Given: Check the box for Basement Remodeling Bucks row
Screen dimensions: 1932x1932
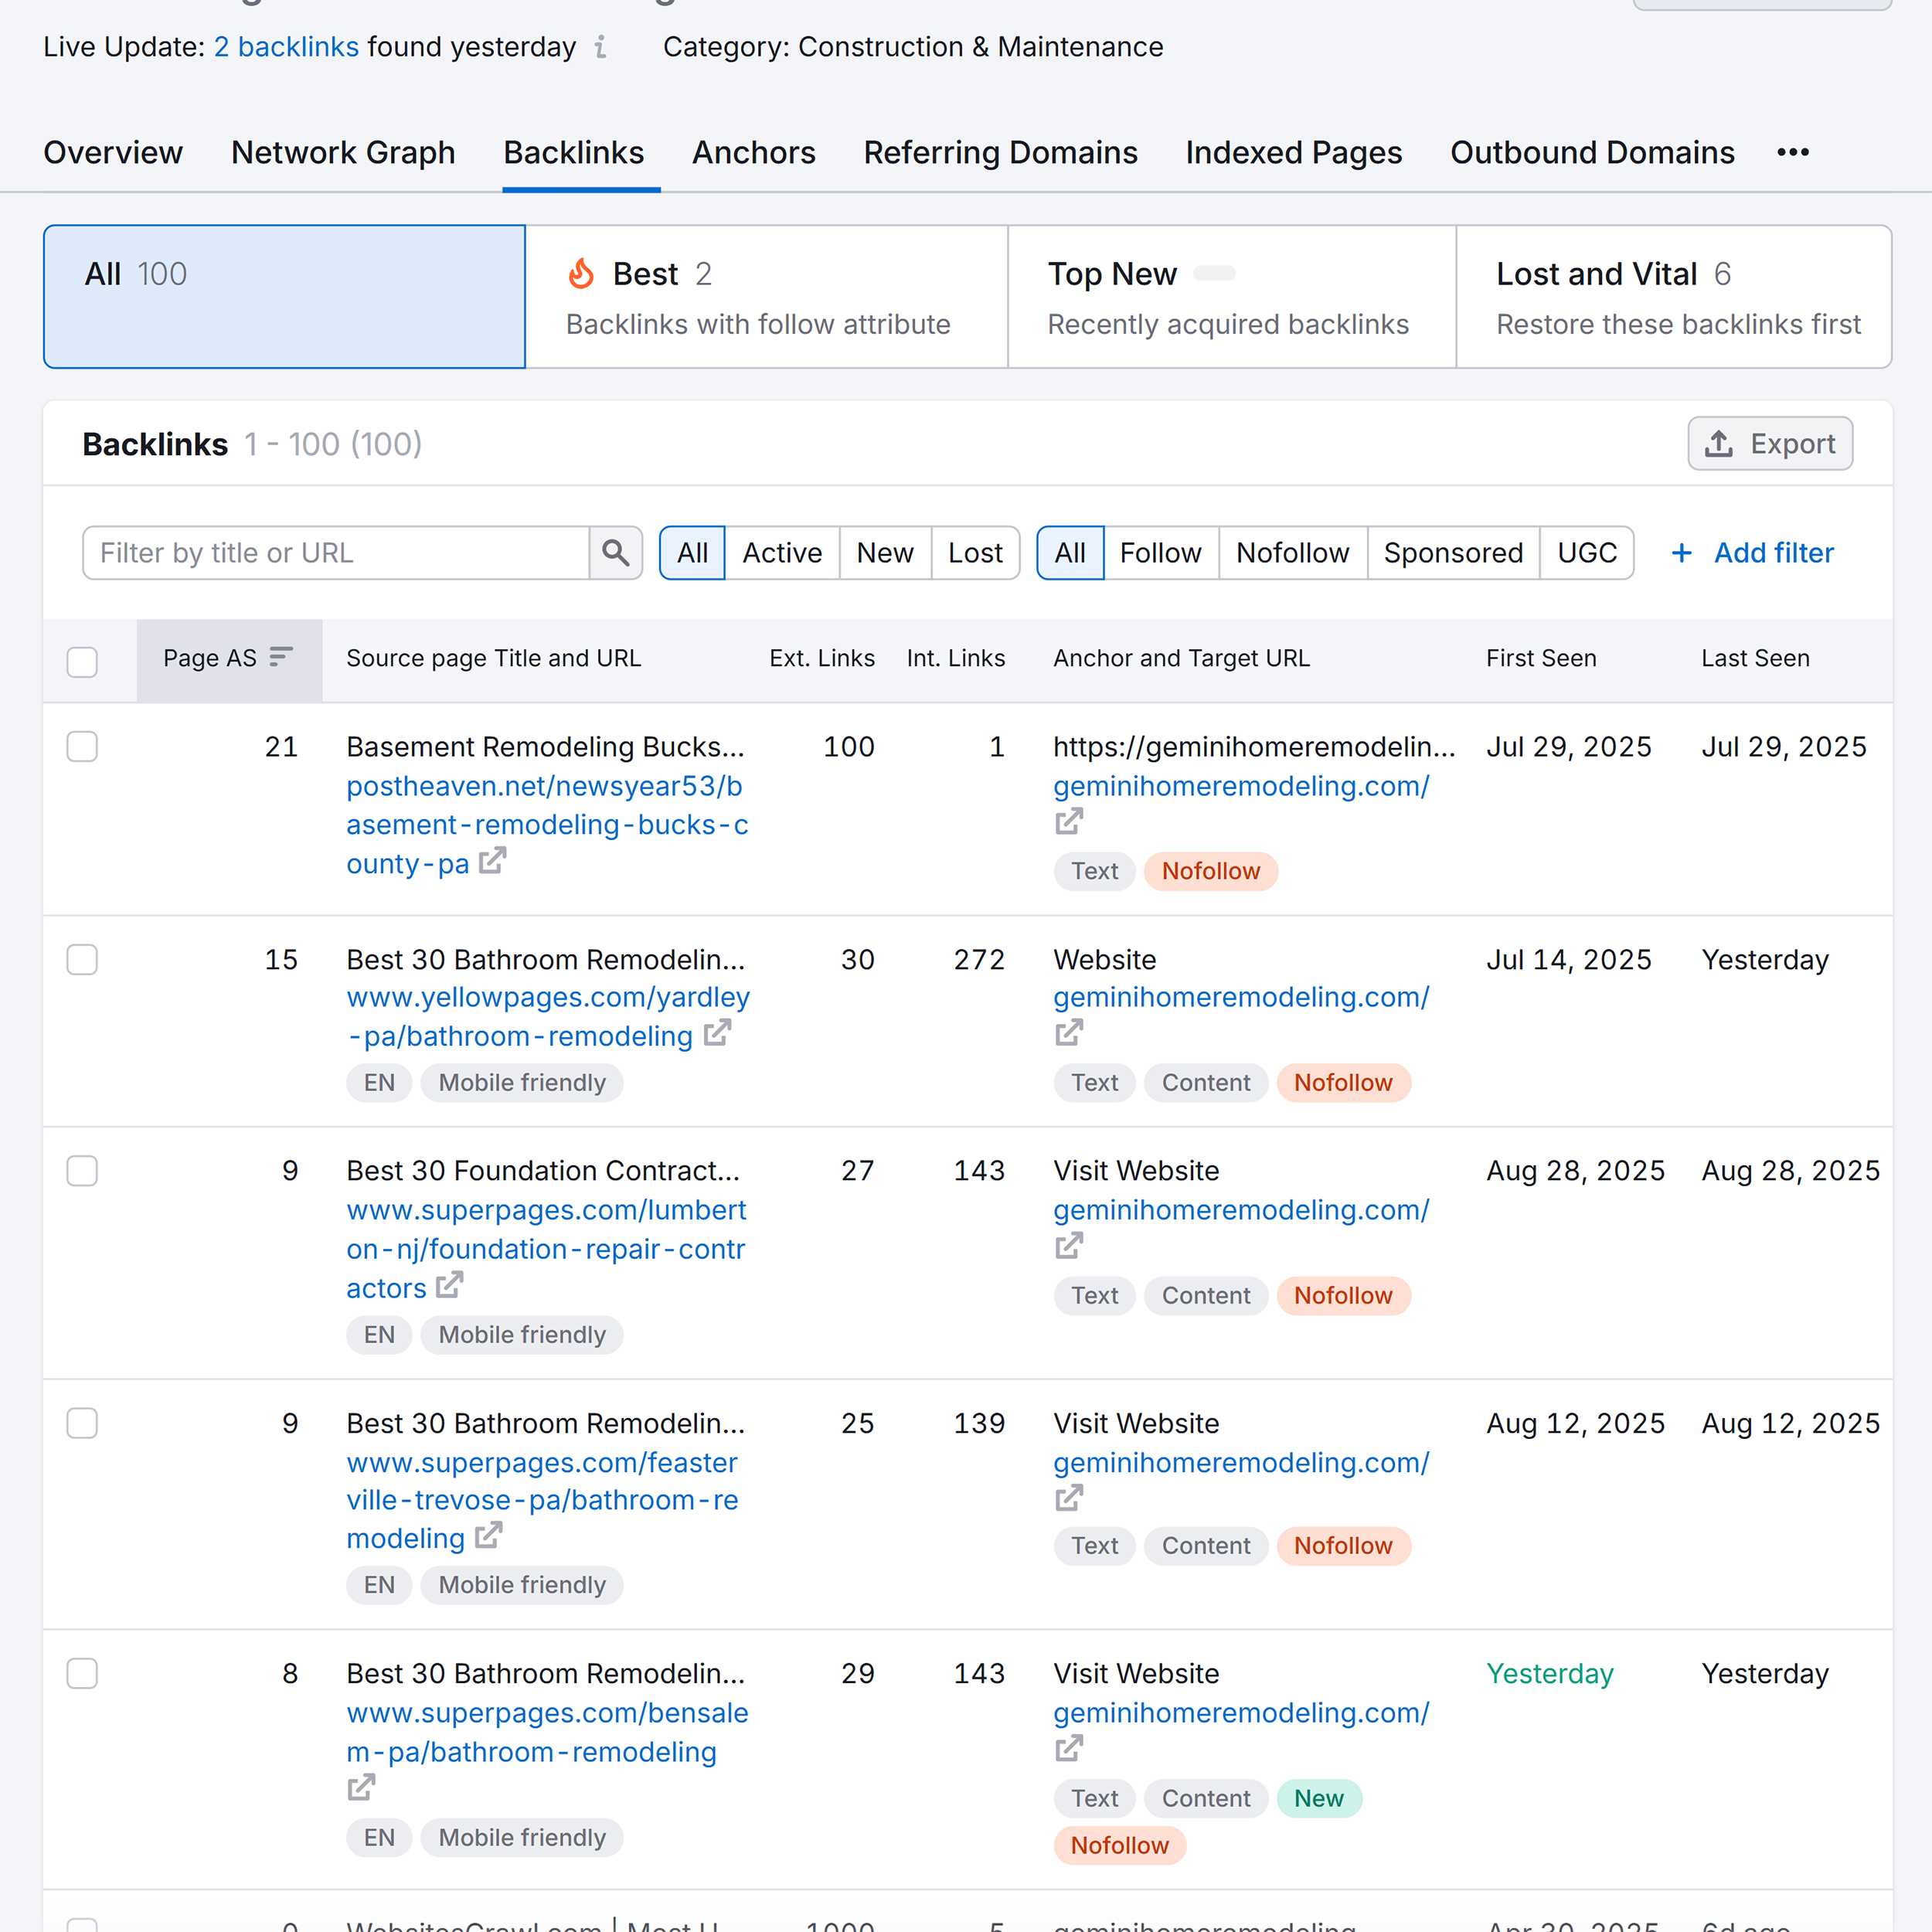Looking at the screenshot, I should (82, 747).
